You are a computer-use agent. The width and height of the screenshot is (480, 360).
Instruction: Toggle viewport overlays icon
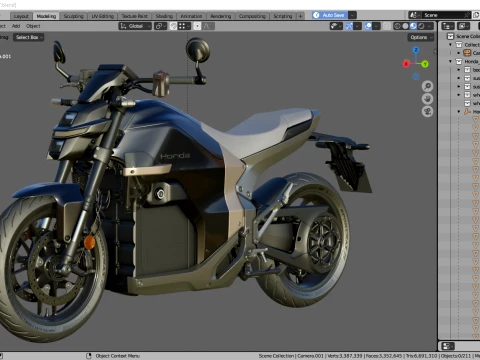[368, 26]
